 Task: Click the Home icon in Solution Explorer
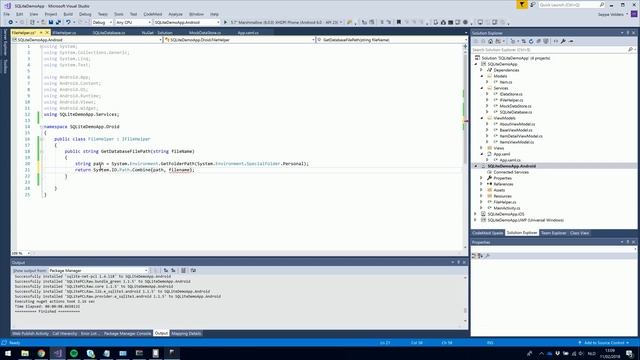[491, 41]
